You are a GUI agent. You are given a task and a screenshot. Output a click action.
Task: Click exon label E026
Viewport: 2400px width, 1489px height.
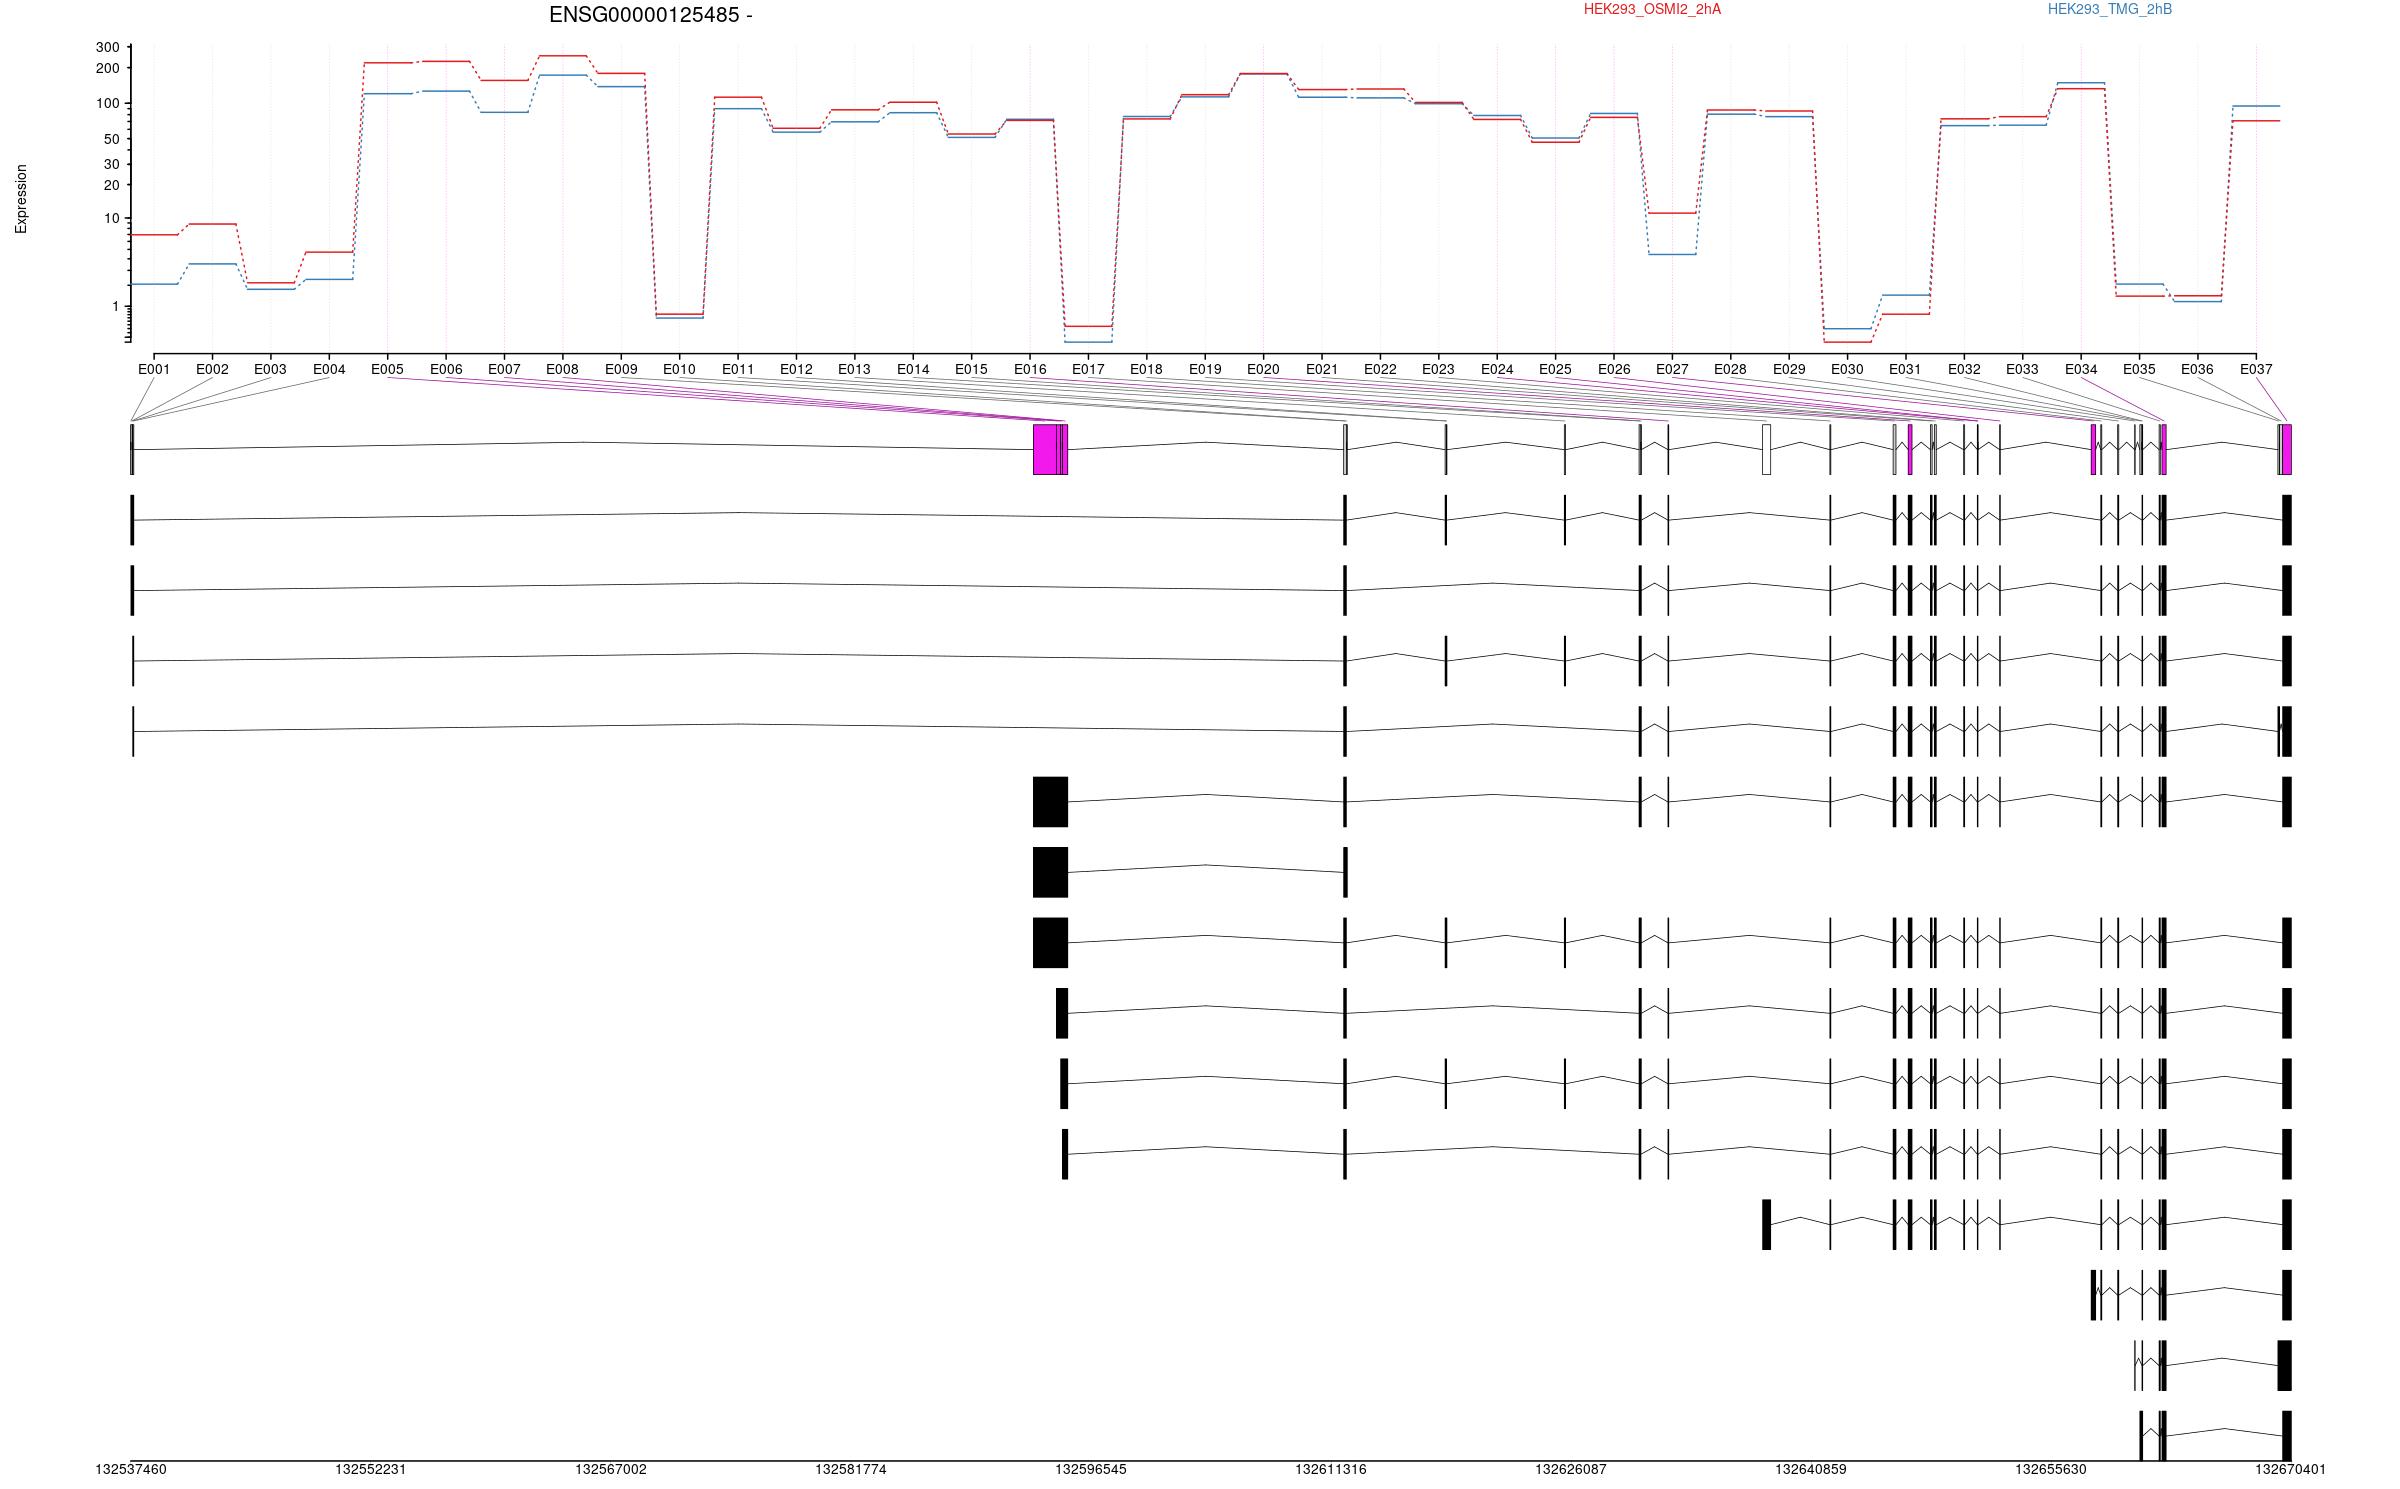1614,369
